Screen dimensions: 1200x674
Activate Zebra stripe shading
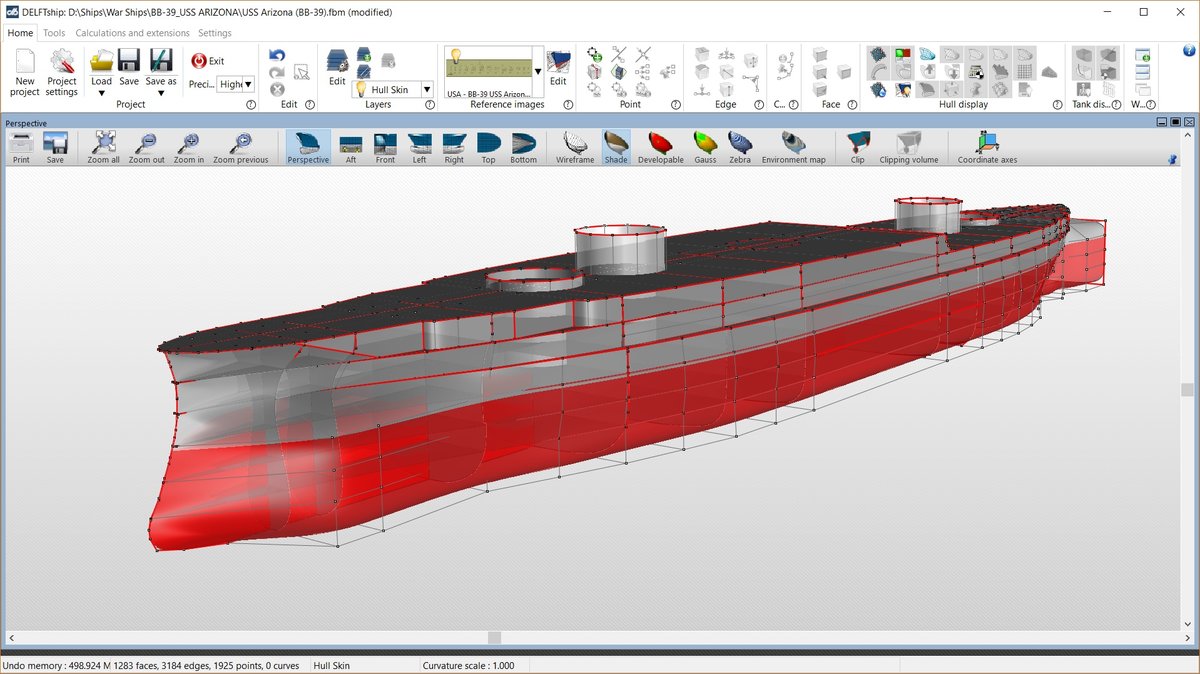coord(740,146)
